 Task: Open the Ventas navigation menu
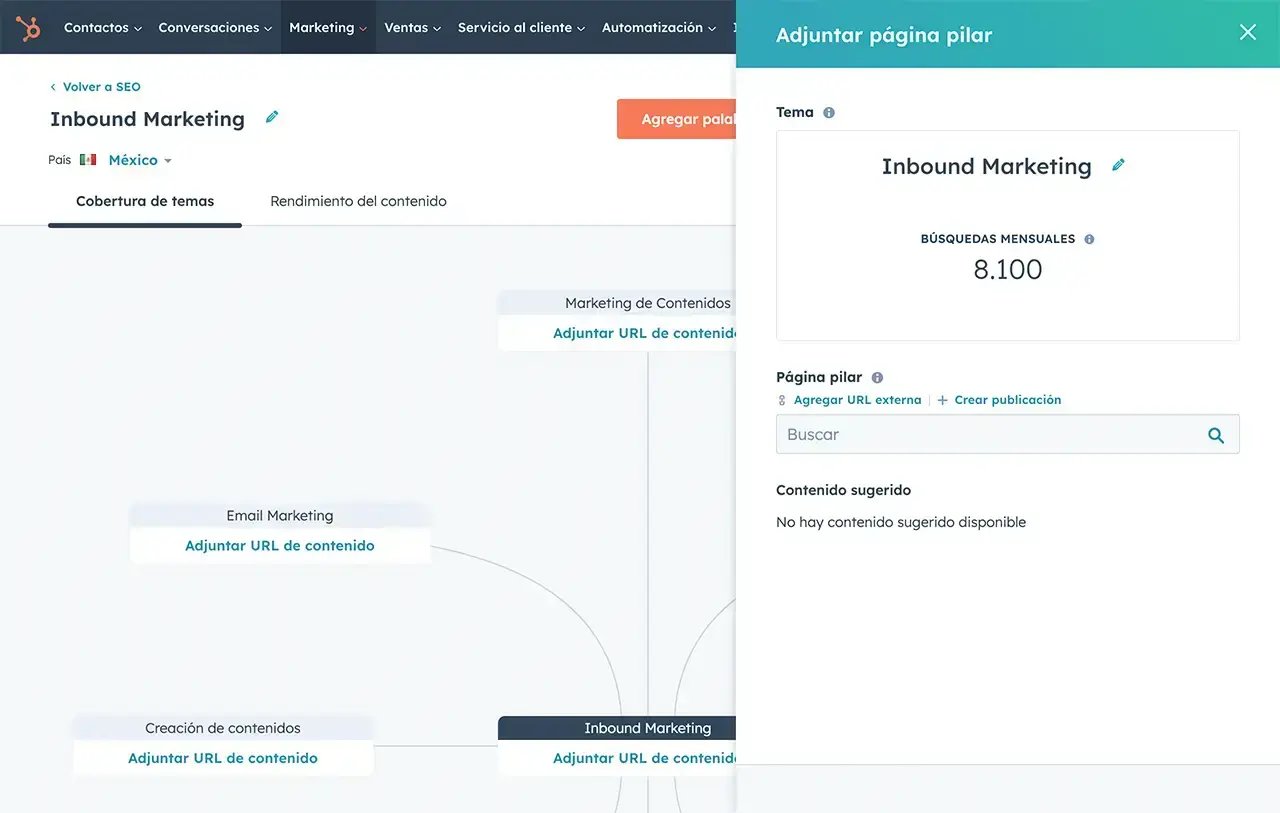click(412, 28)
